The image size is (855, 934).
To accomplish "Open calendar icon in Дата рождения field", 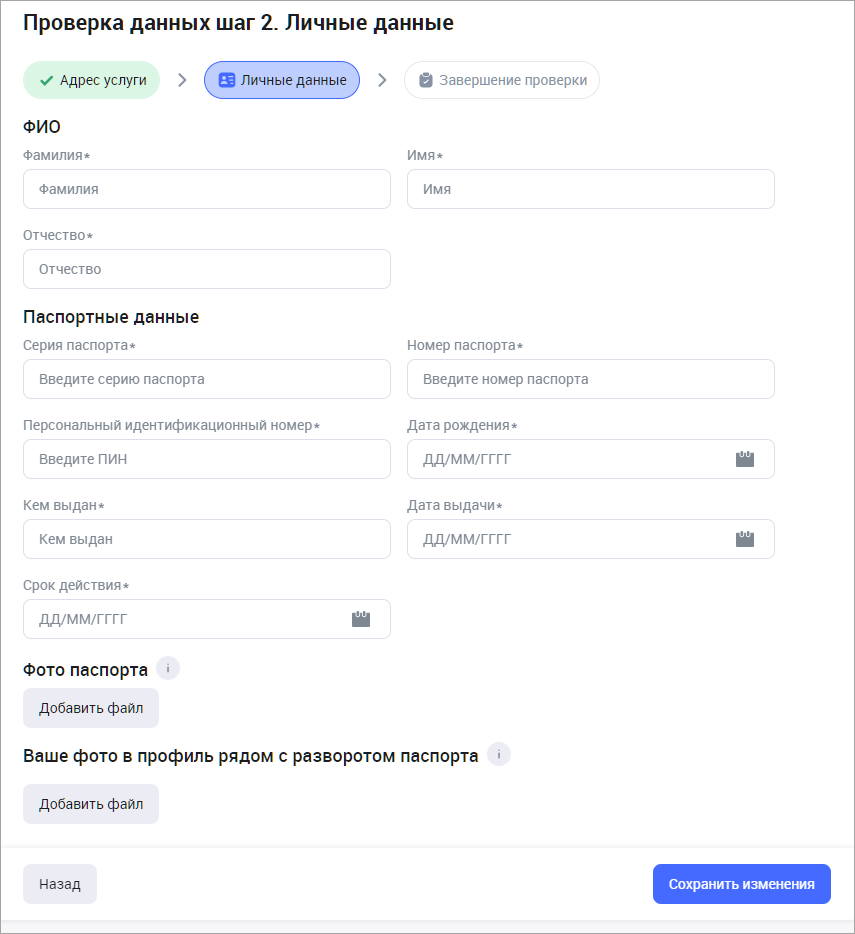I will 744,459.
